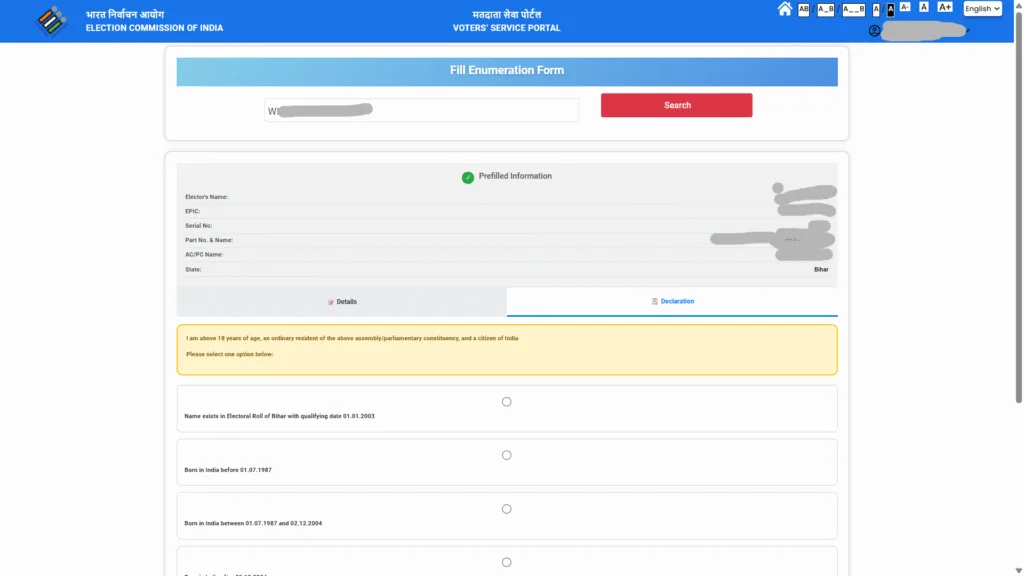The width and height of the screenshot is (1024, 576).
Task: Click the Election Commission of India header text
Action: point(154,28)
